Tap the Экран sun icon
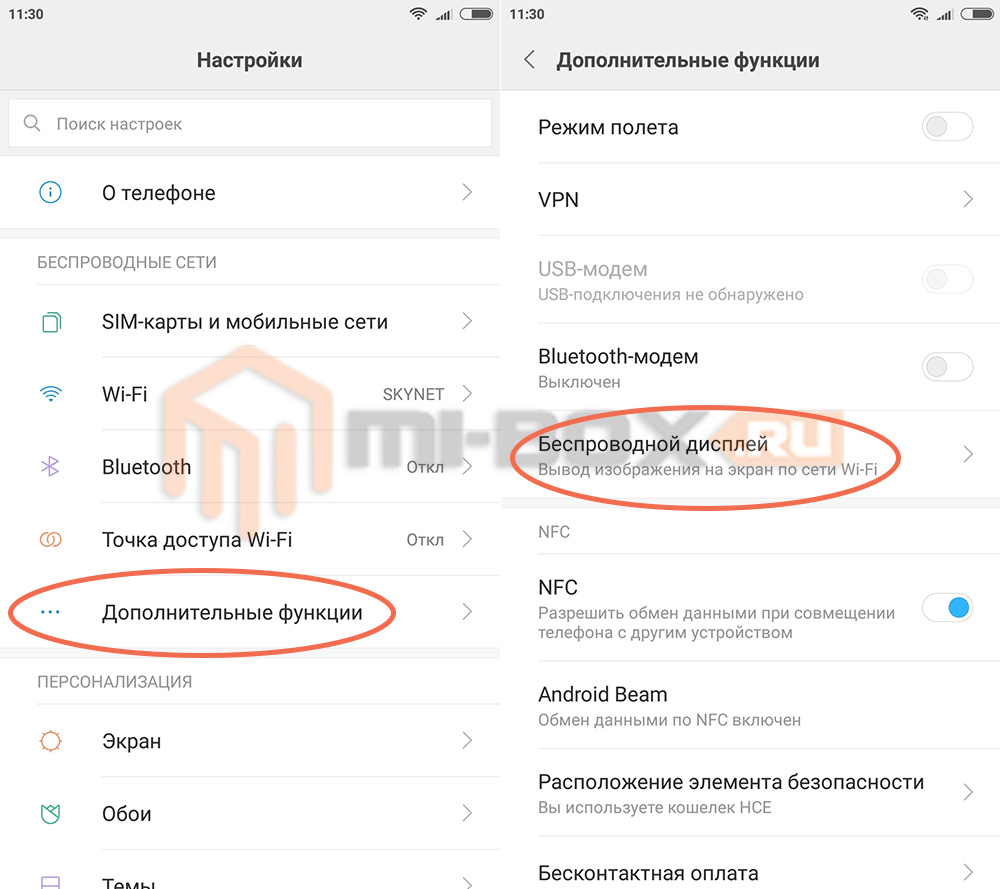This screenshot has height=889, width=1000. pos(50,740)
